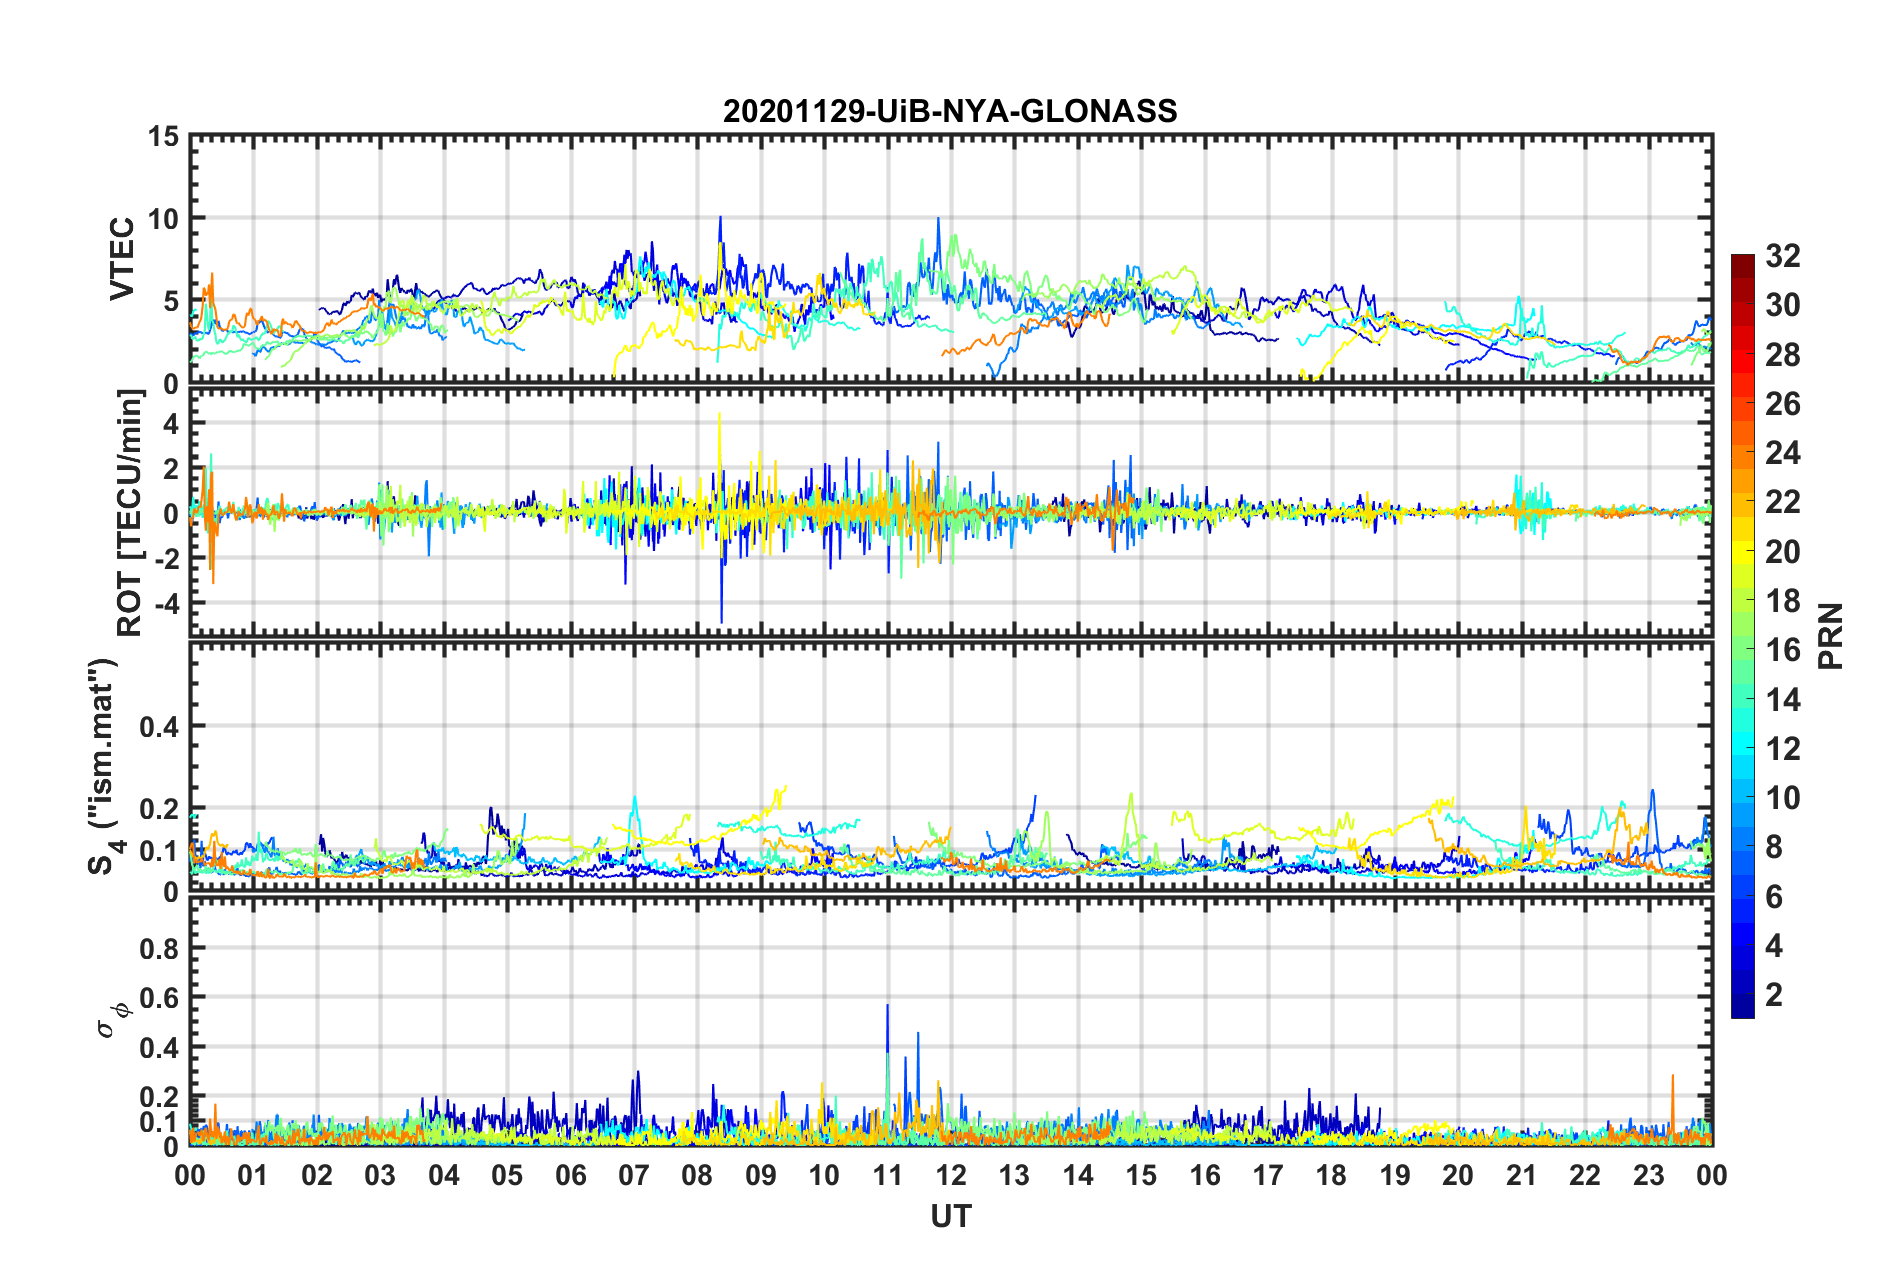The height and width of the screenshot is (1272, 1902).
Task: Click the PRN colorbar gradient
Action: [x=1743, y=636]
